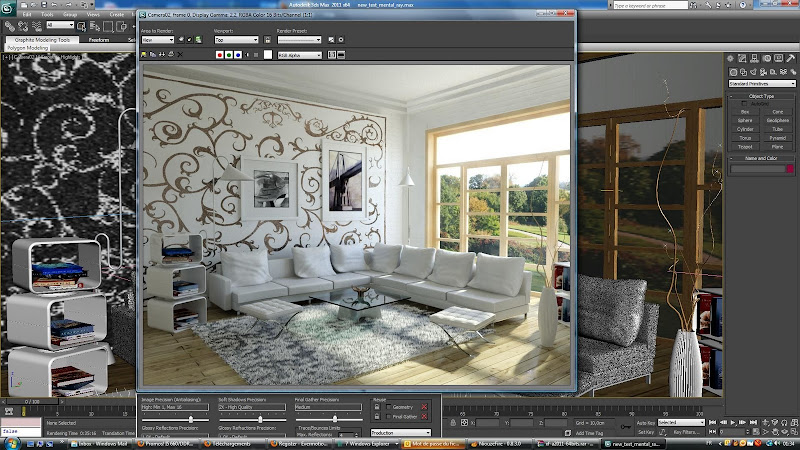Click the Sphere primitive button
Image resolution: width=800 pixels, height=450 pixels.
coord(745,120)
